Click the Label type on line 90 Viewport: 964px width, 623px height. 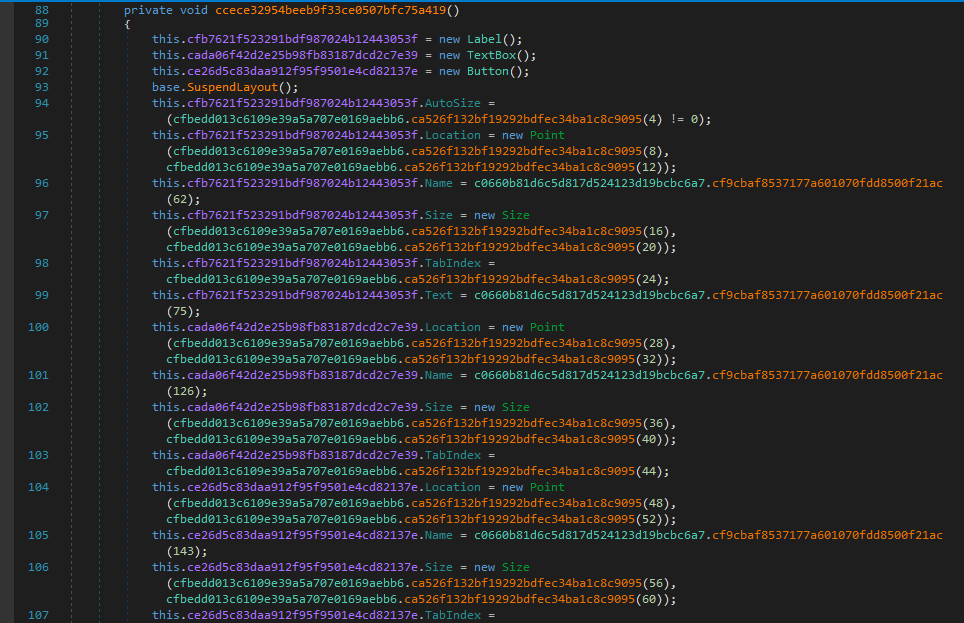click(484, 39)
